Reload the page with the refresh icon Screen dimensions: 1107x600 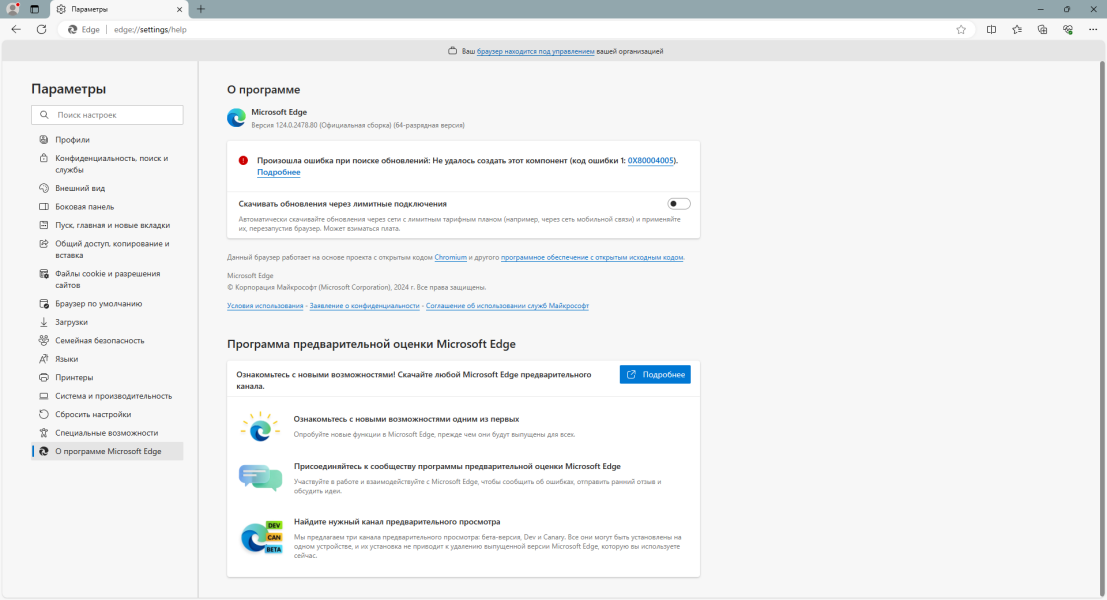42,30
